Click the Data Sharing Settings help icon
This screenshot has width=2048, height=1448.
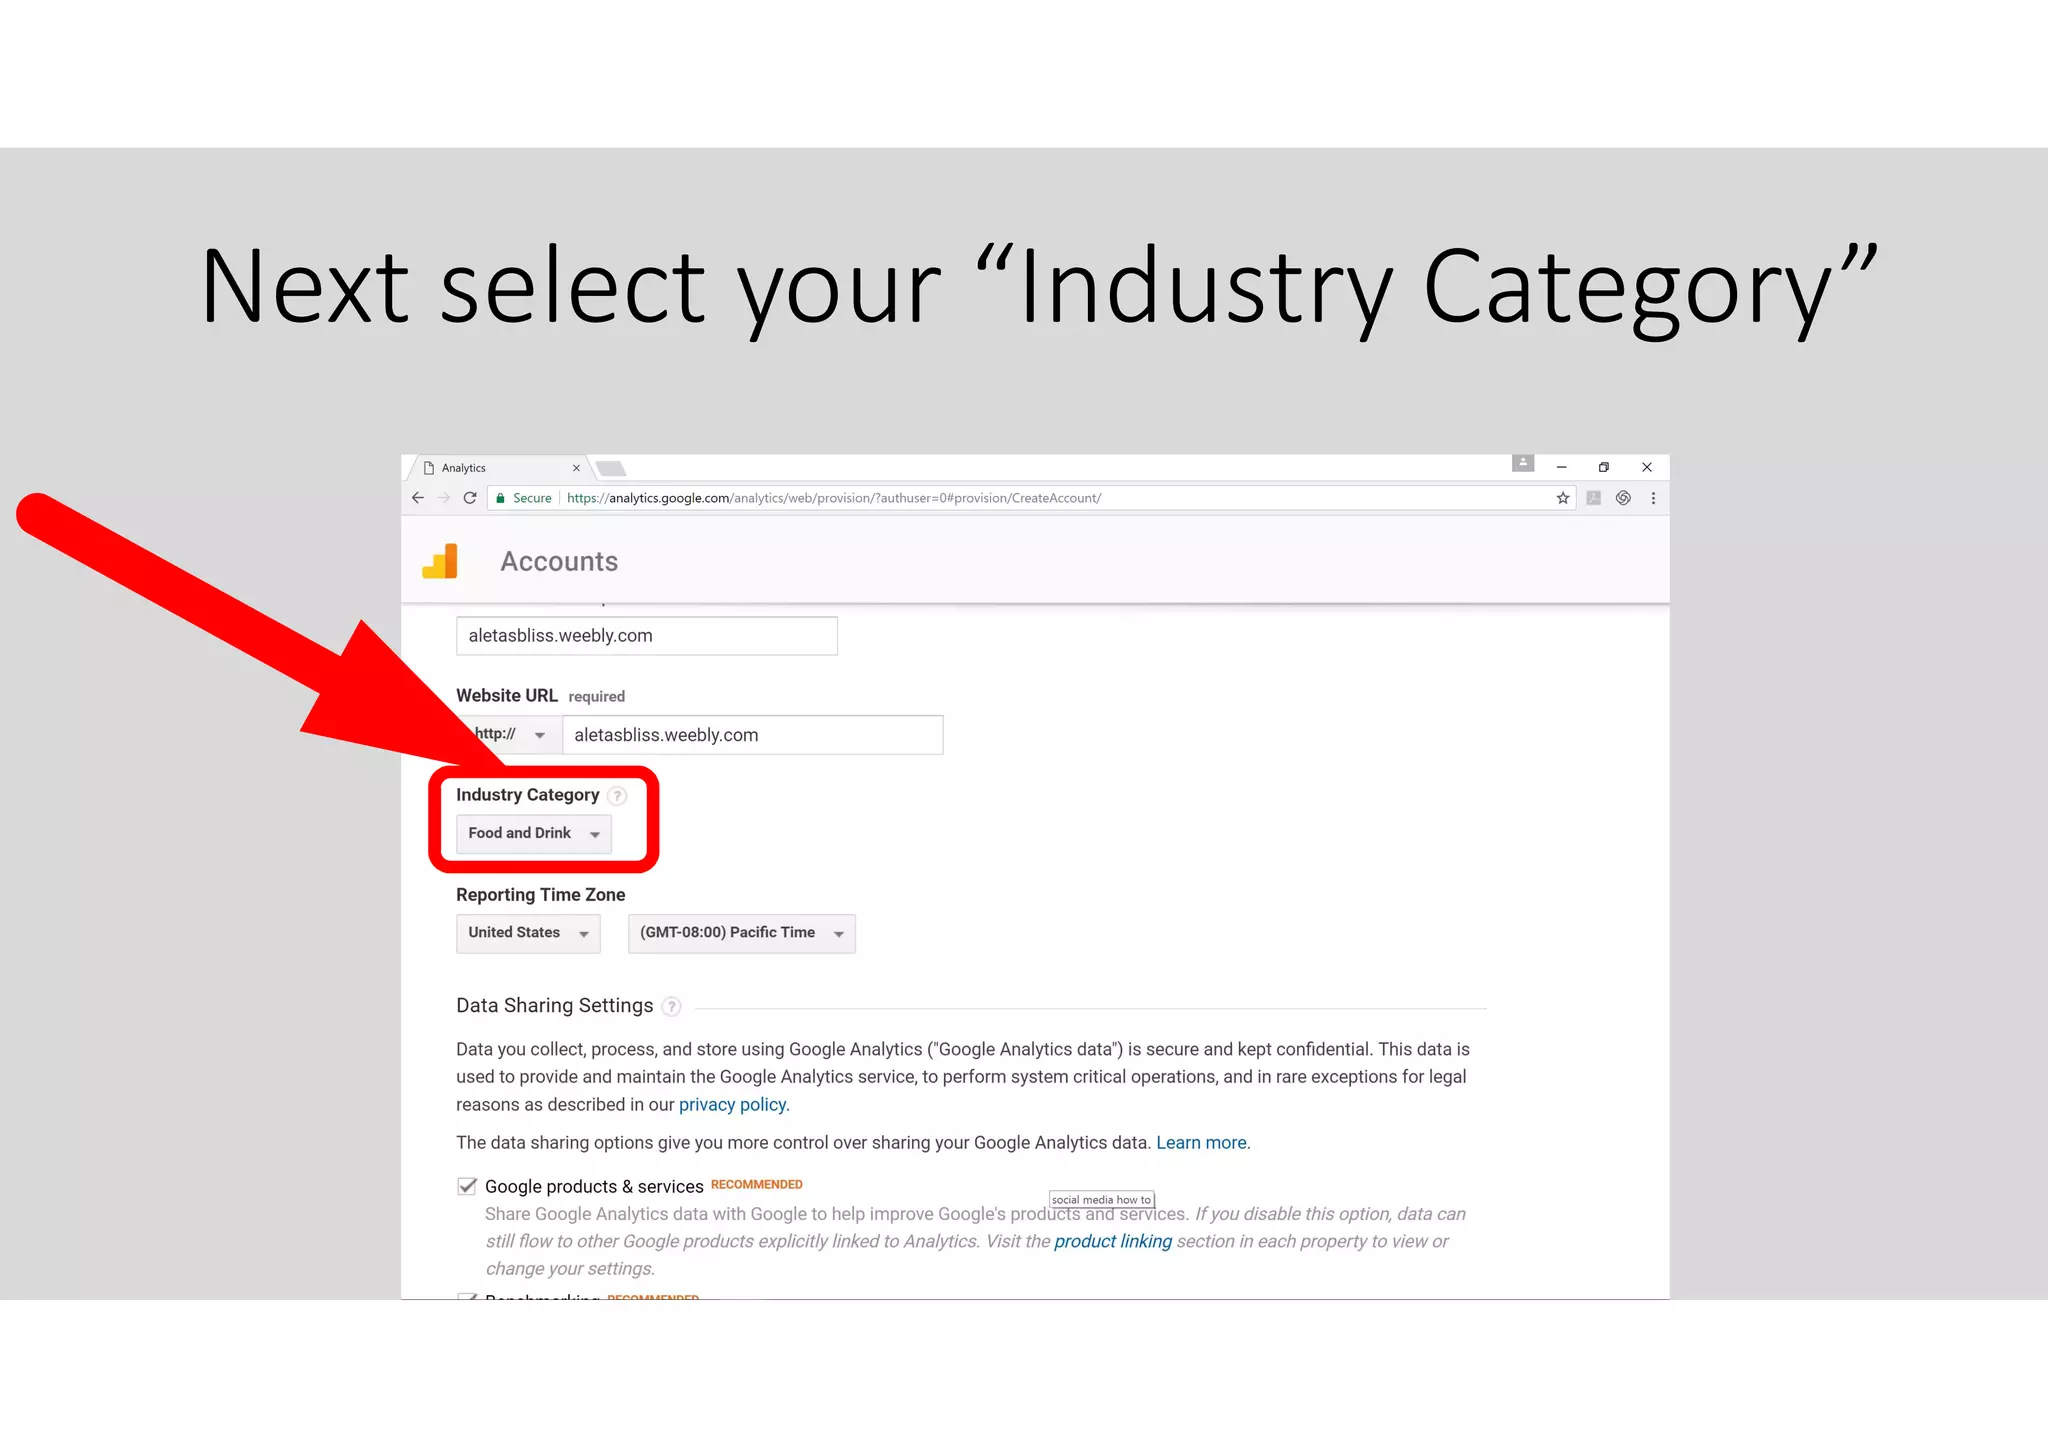pos(672,1007)
